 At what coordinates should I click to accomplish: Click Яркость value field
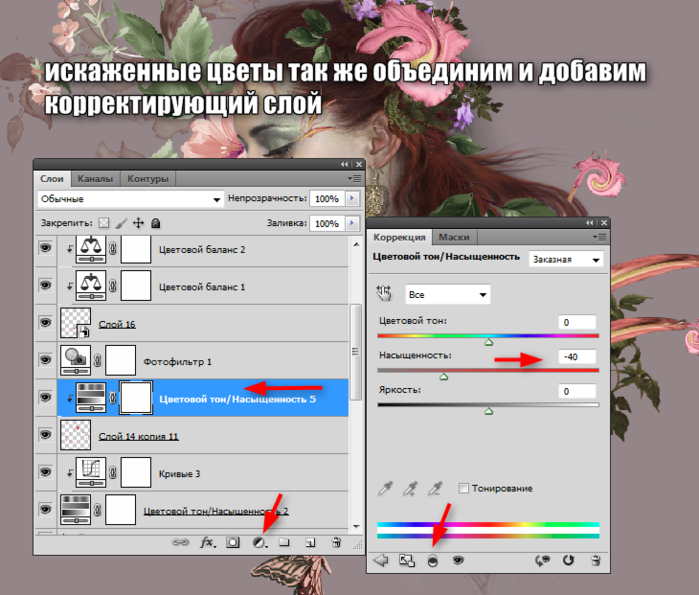577,391
